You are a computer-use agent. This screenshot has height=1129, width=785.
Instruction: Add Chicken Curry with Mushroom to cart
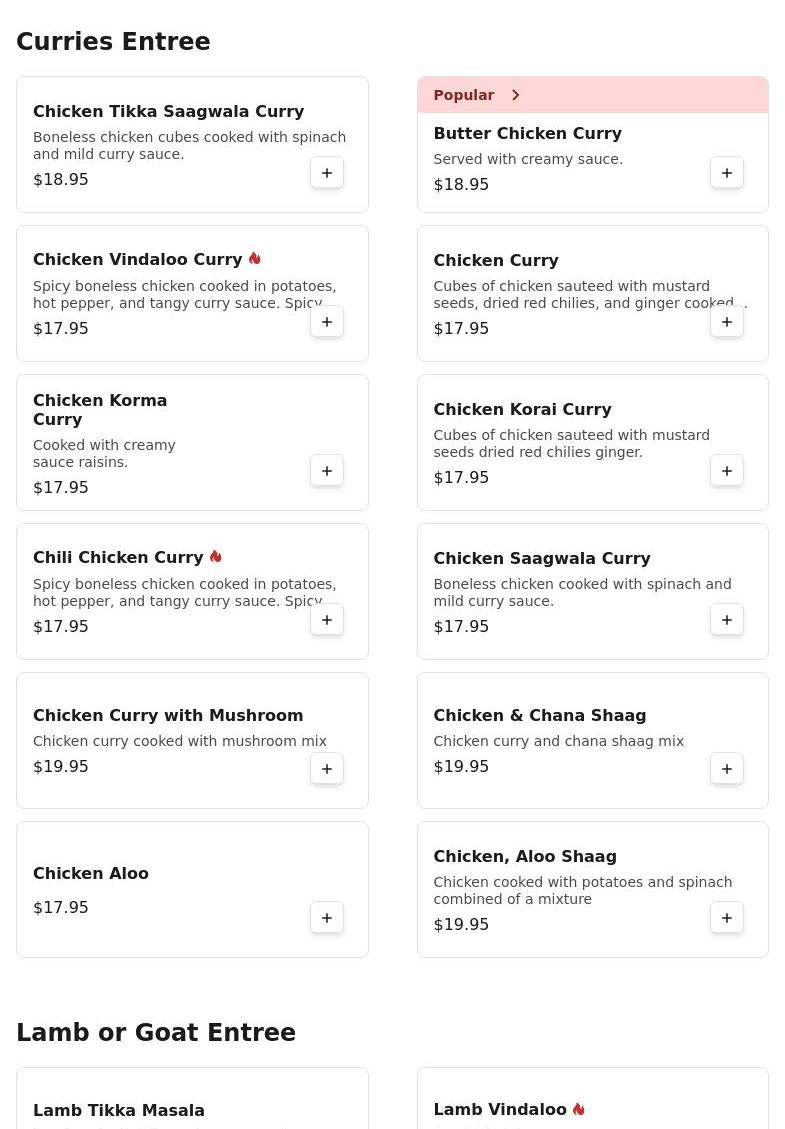[x=327, y=769]
